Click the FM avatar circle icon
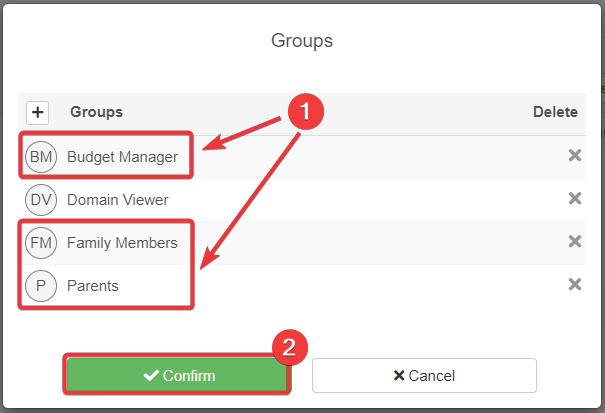605x413 pixels. point(41,243)
